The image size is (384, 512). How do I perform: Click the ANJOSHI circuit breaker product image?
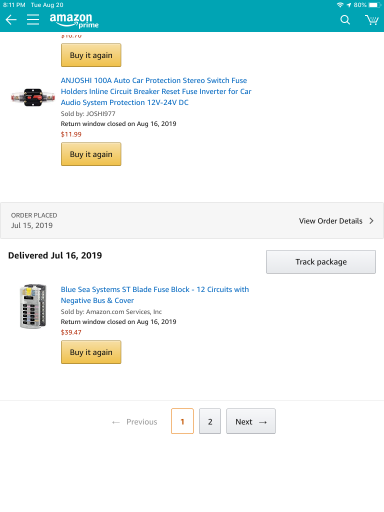click(x=33, y=97)
